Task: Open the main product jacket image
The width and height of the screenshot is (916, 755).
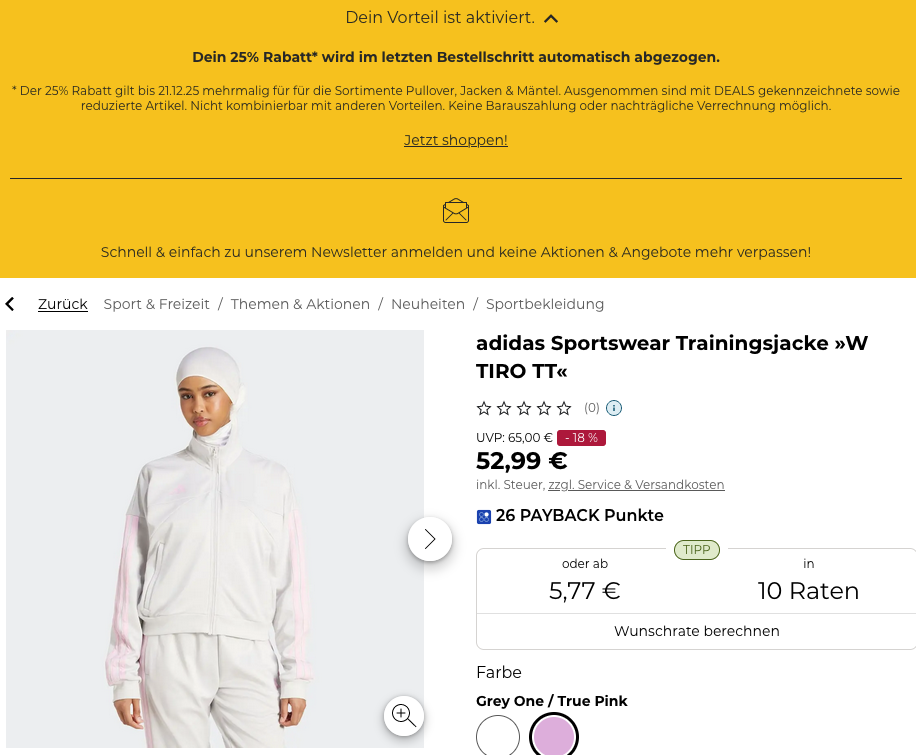Action: coord(215,540)
